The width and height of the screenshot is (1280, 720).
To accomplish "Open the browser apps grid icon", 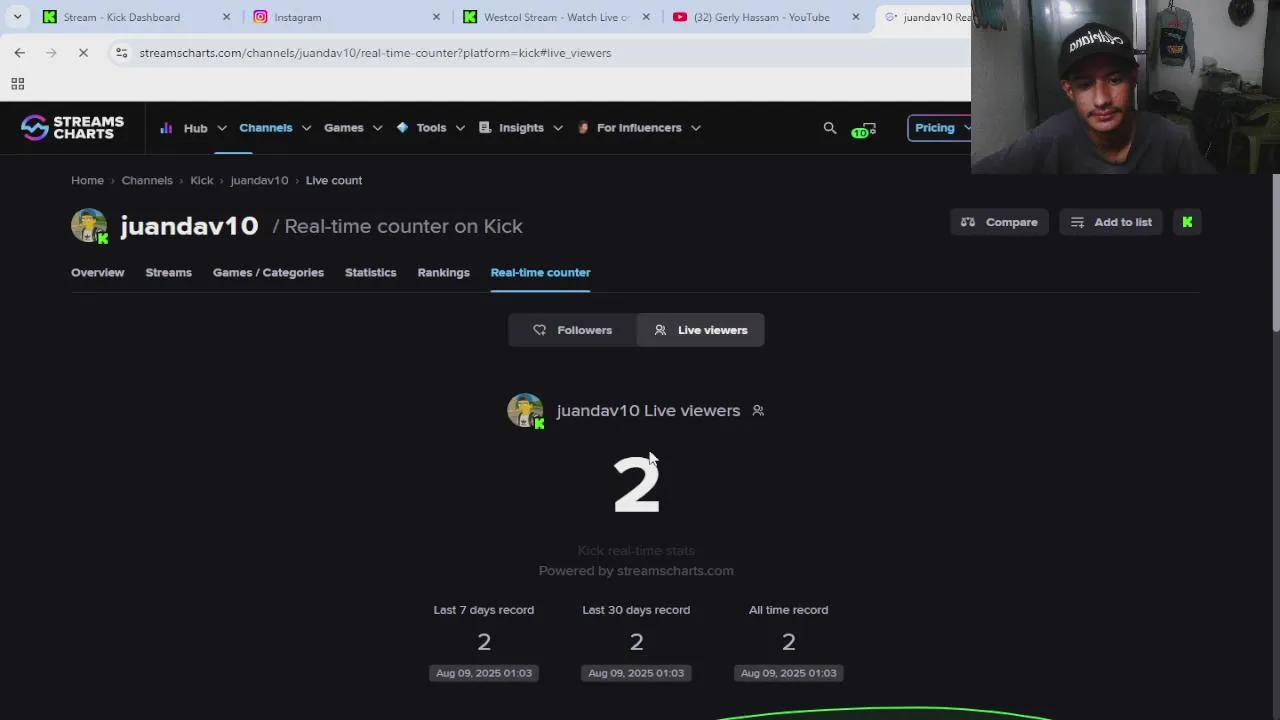I will coord(17,84).
